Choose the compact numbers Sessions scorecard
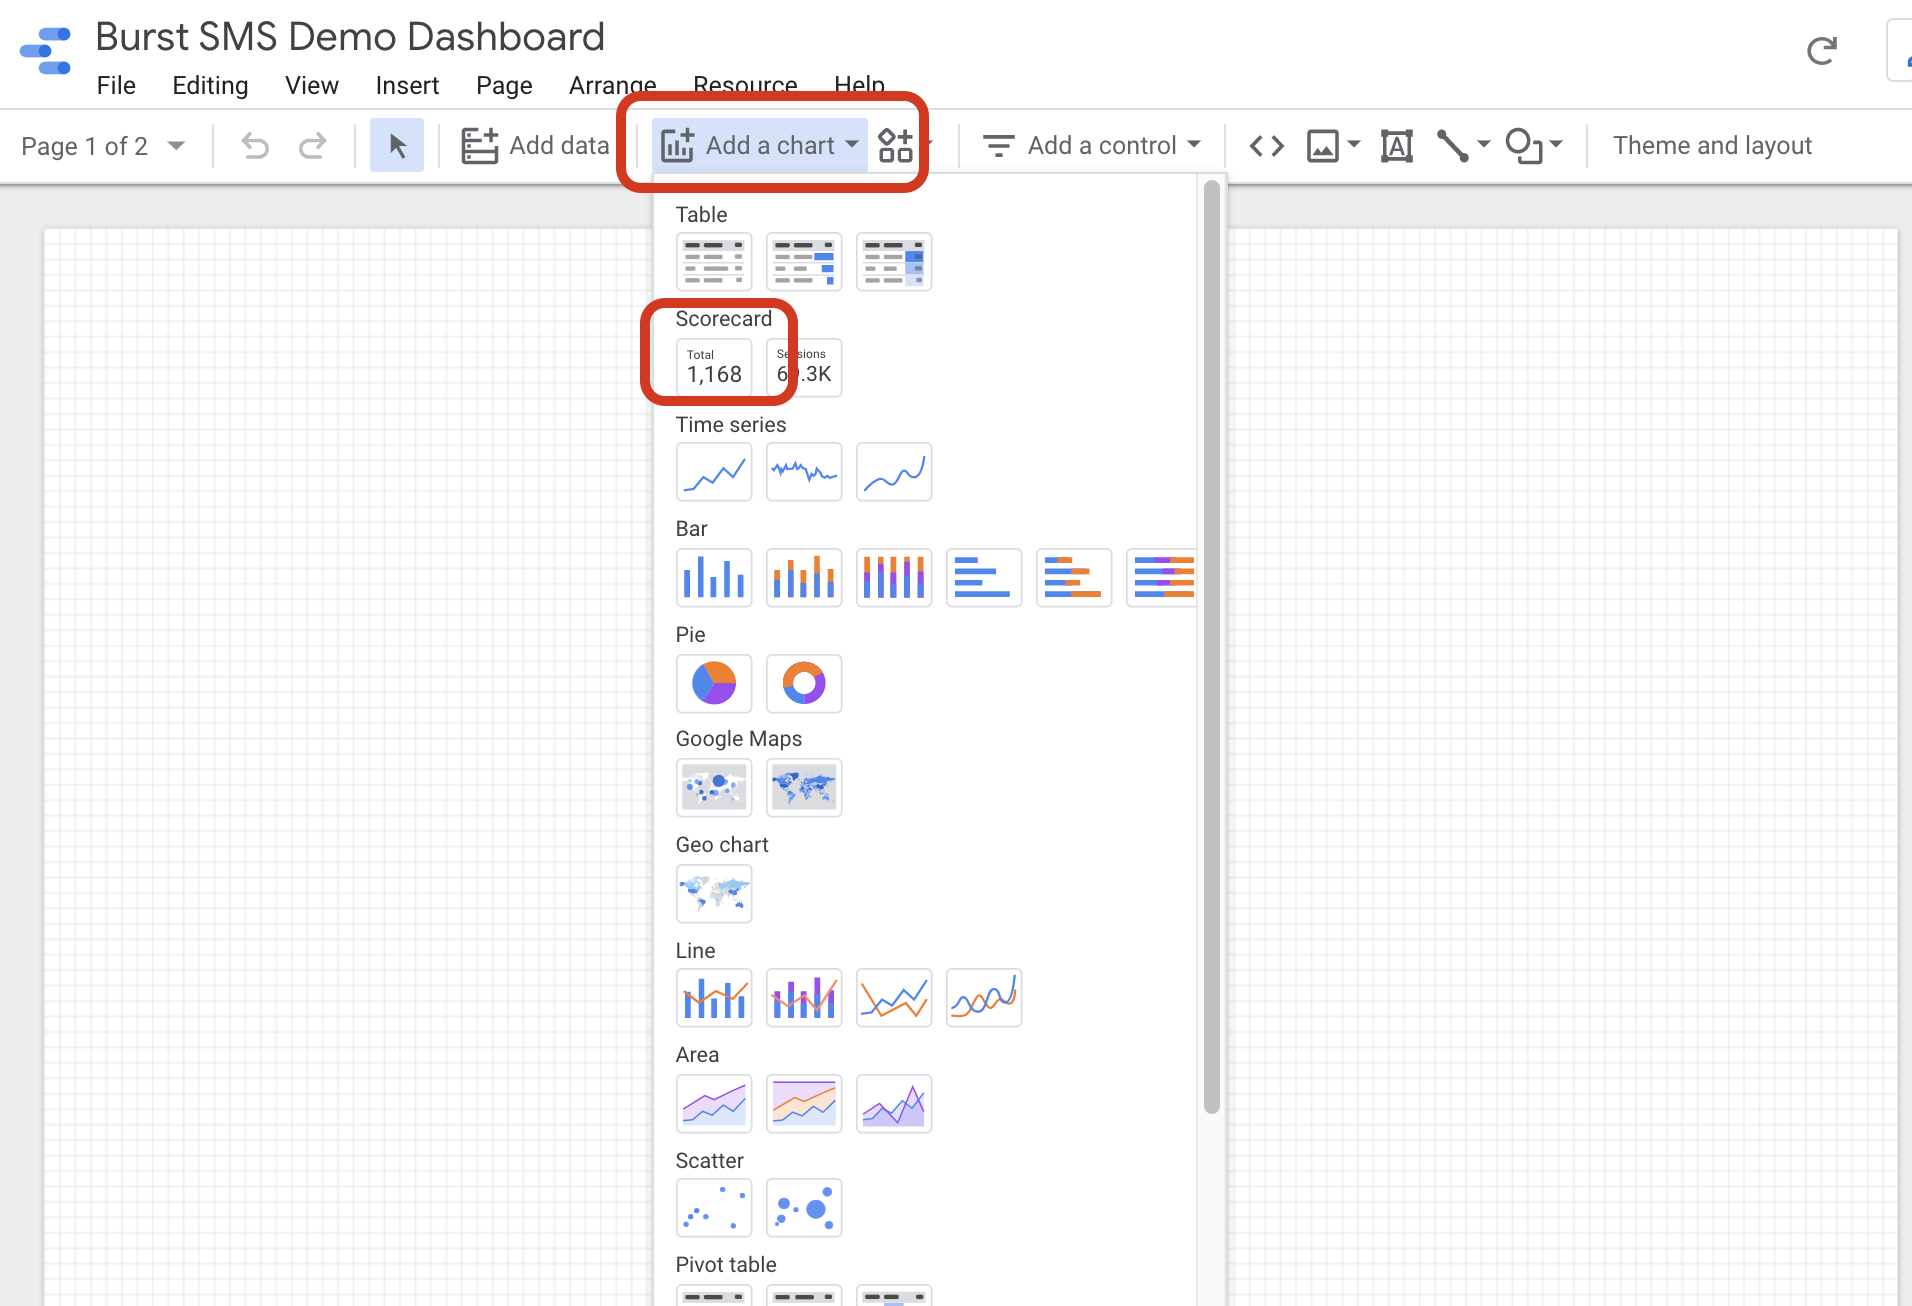1912x1306 pixels. click(804, 368)
